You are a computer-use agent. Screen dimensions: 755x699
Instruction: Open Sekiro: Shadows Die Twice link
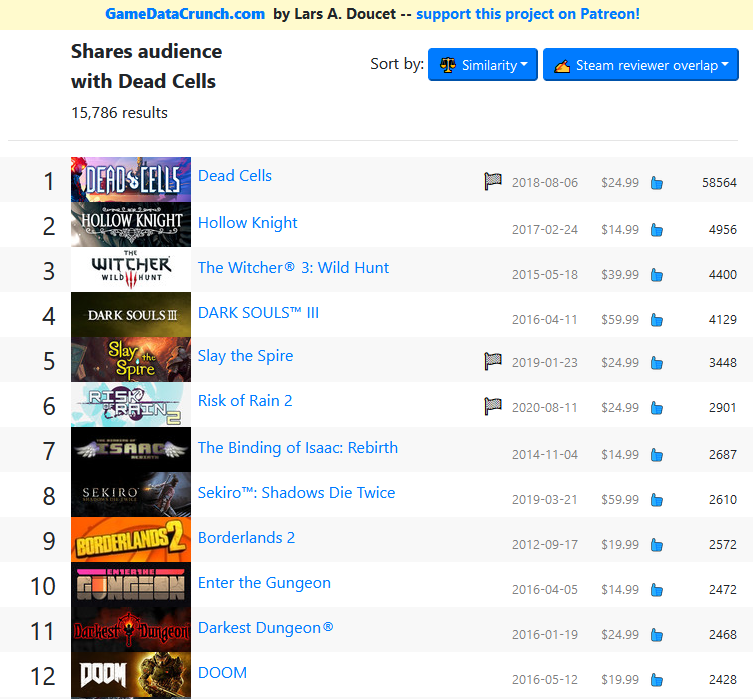(x=296, y=493)
